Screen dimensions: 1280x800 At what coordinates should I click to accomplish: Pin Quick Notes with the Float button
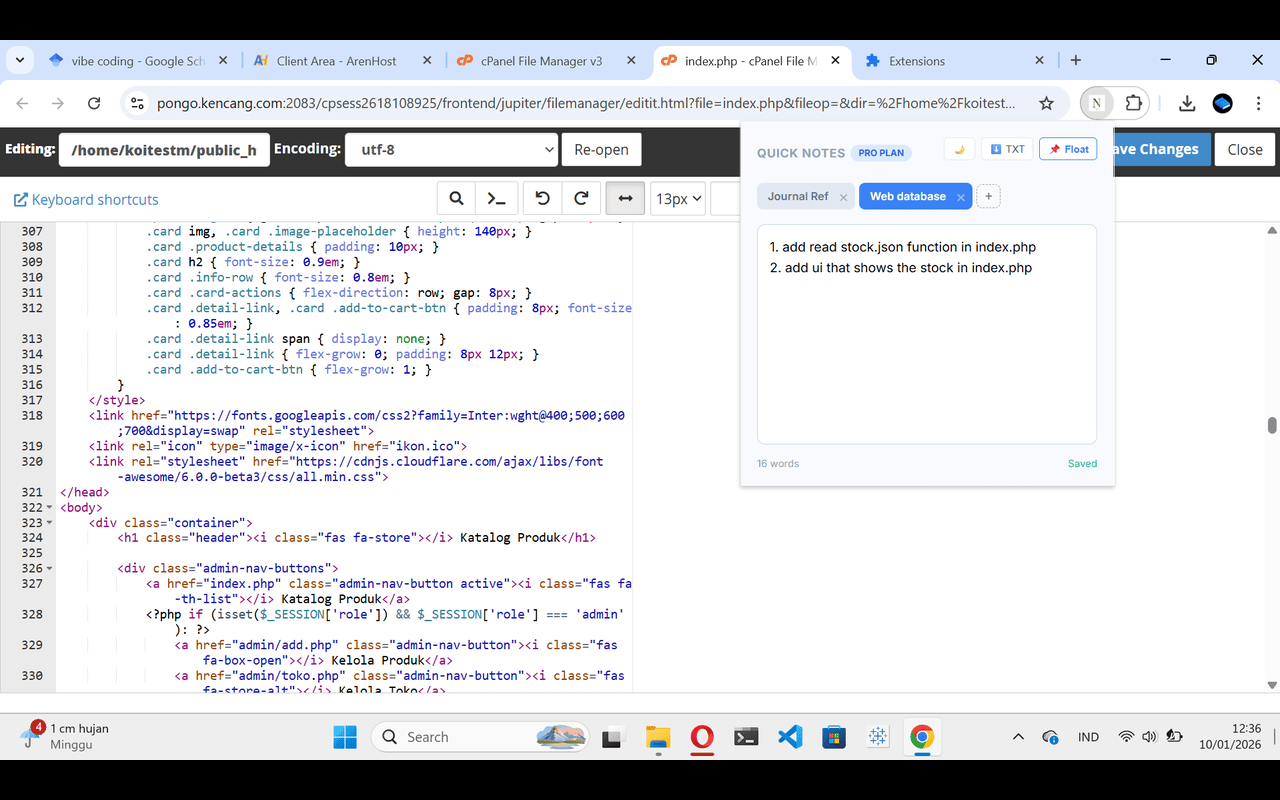coord(1068,149)
